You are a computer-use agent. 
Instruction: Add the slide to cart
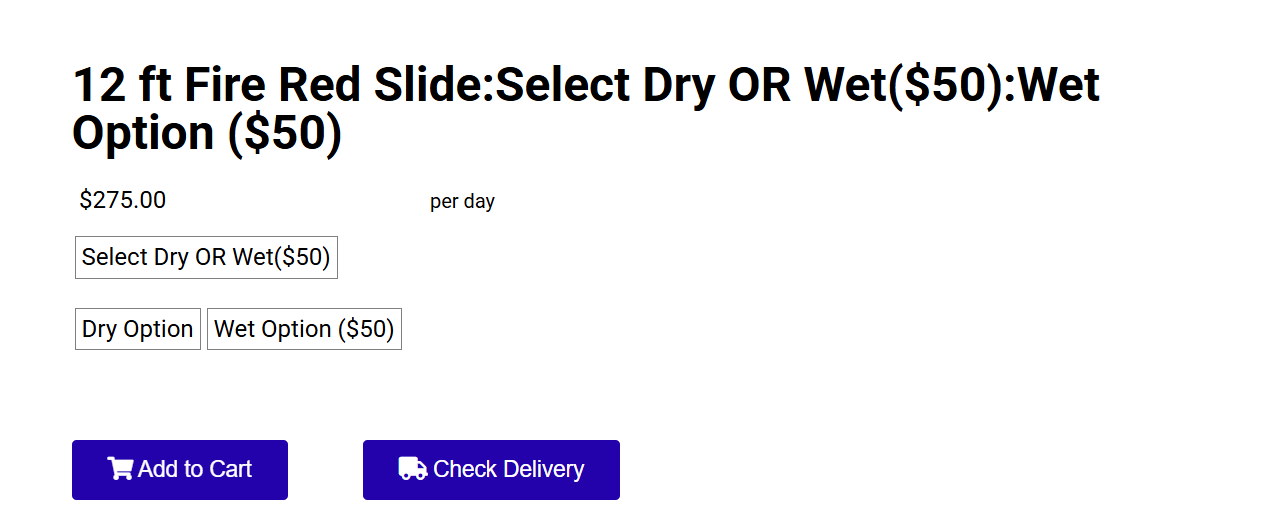pyautogui.click(x=180, y=470)
